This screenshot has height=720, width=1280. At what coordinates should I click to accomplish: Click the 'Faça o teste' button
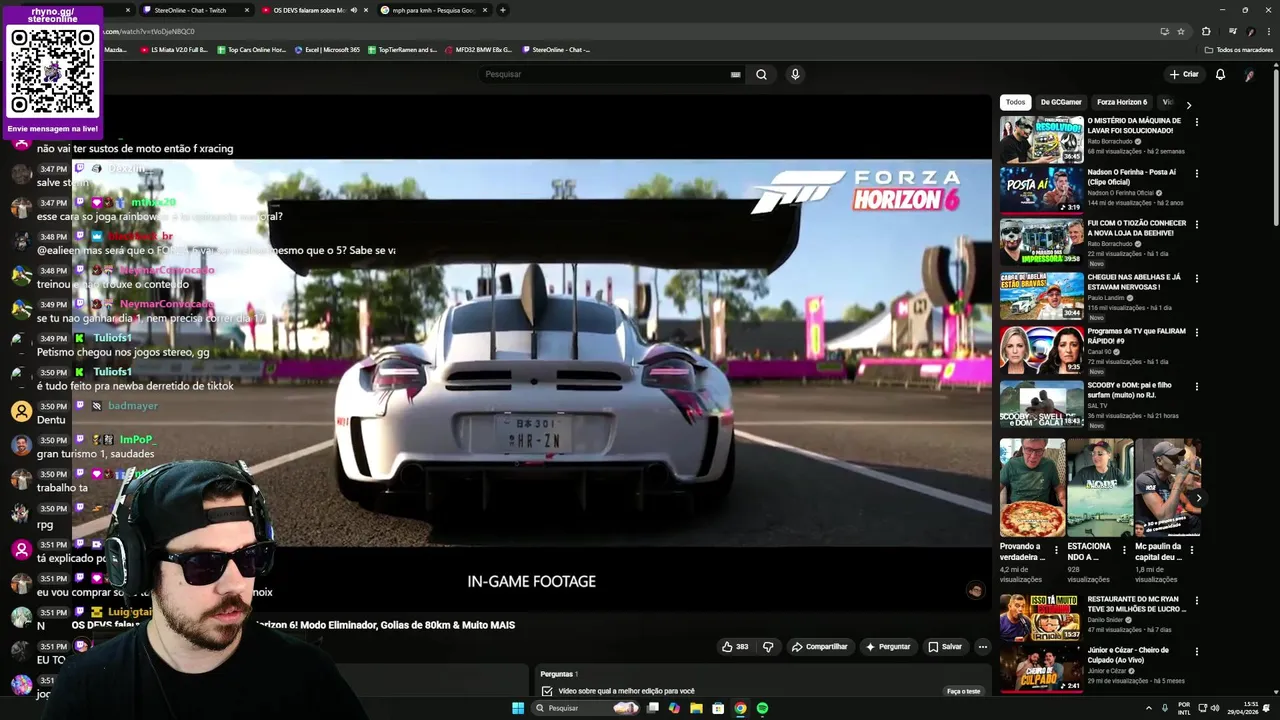click(964, 691)
